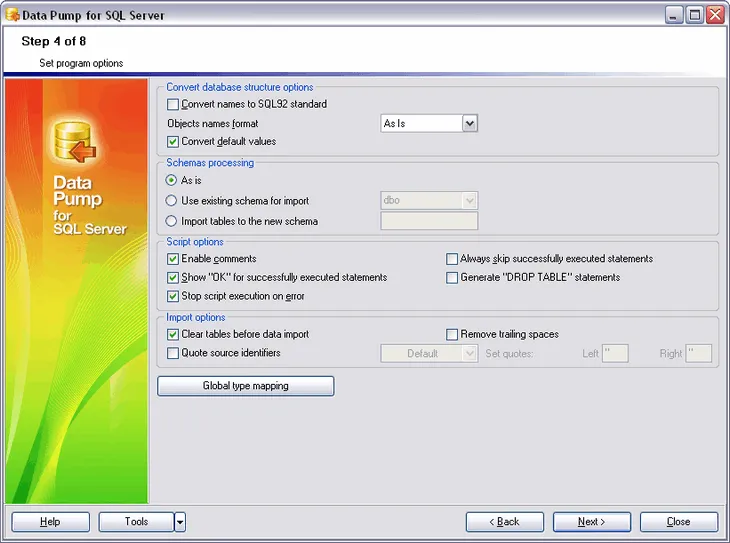The image size is (730, 543).
Task: Click the "Schemas processing" group label
Action: click(210, 163)
